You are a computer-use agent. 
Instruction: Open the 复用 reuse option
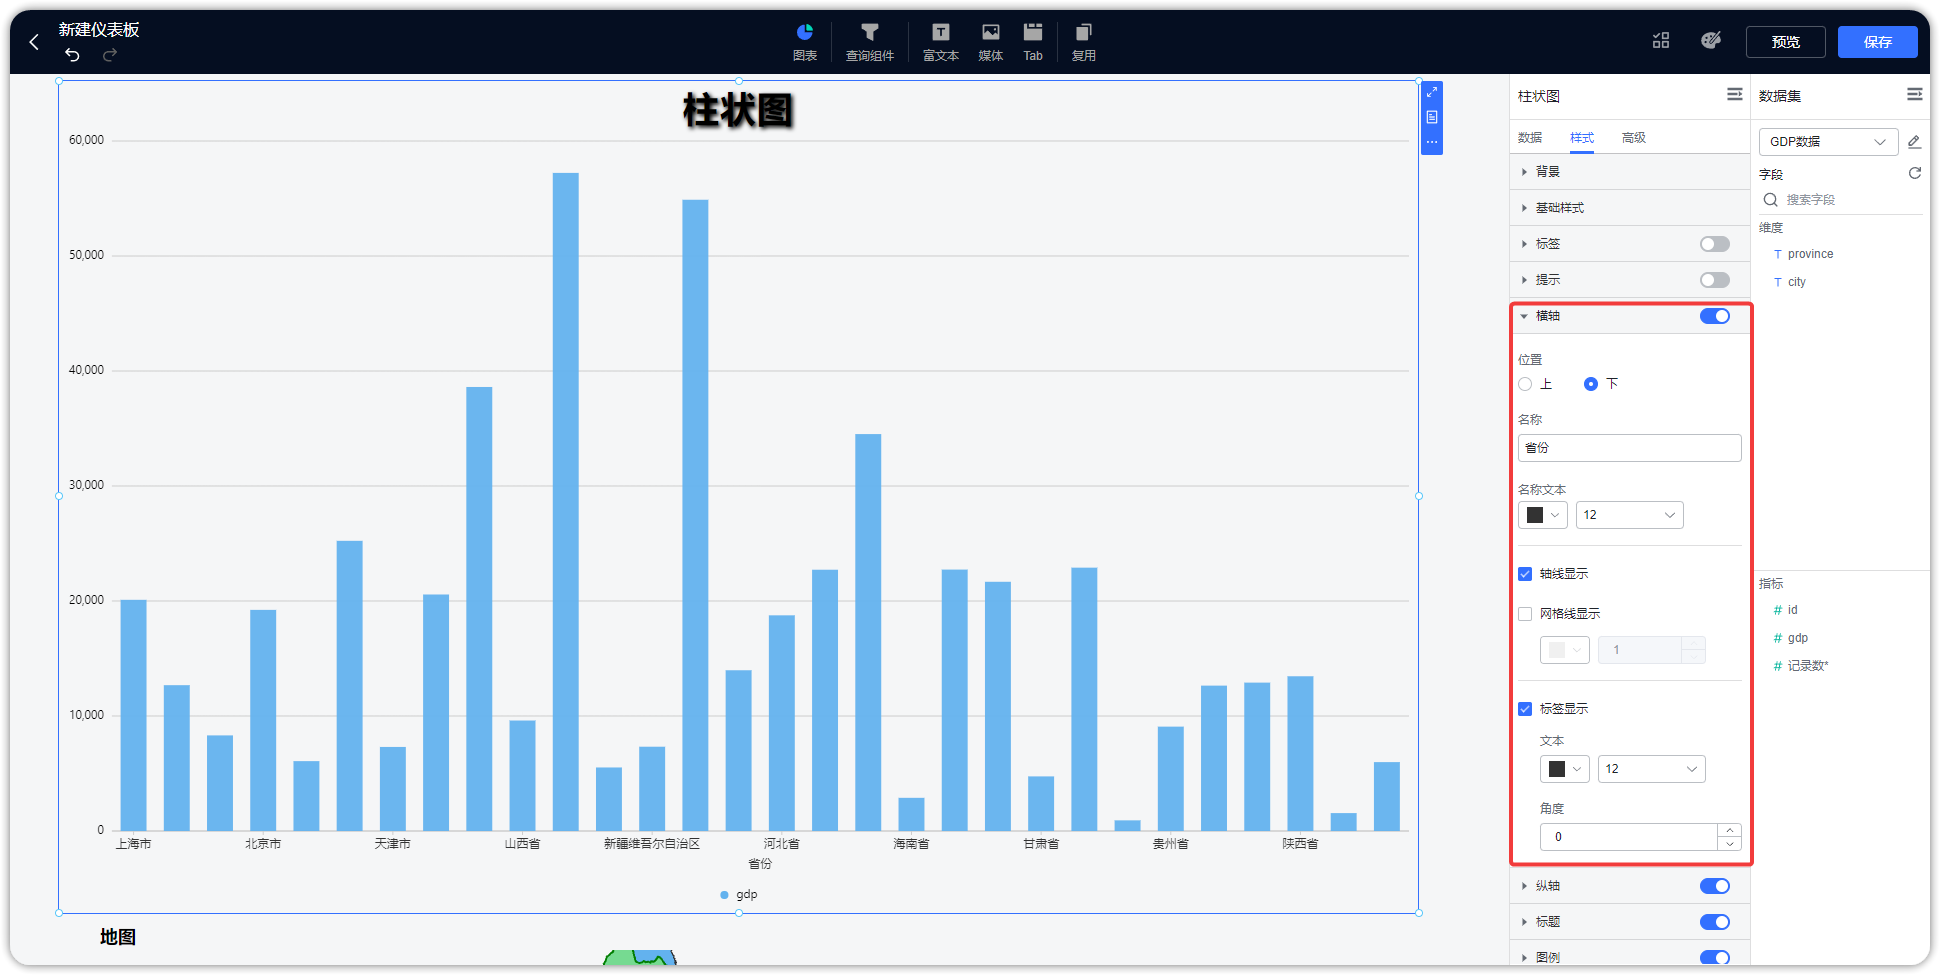(1084, 42)
